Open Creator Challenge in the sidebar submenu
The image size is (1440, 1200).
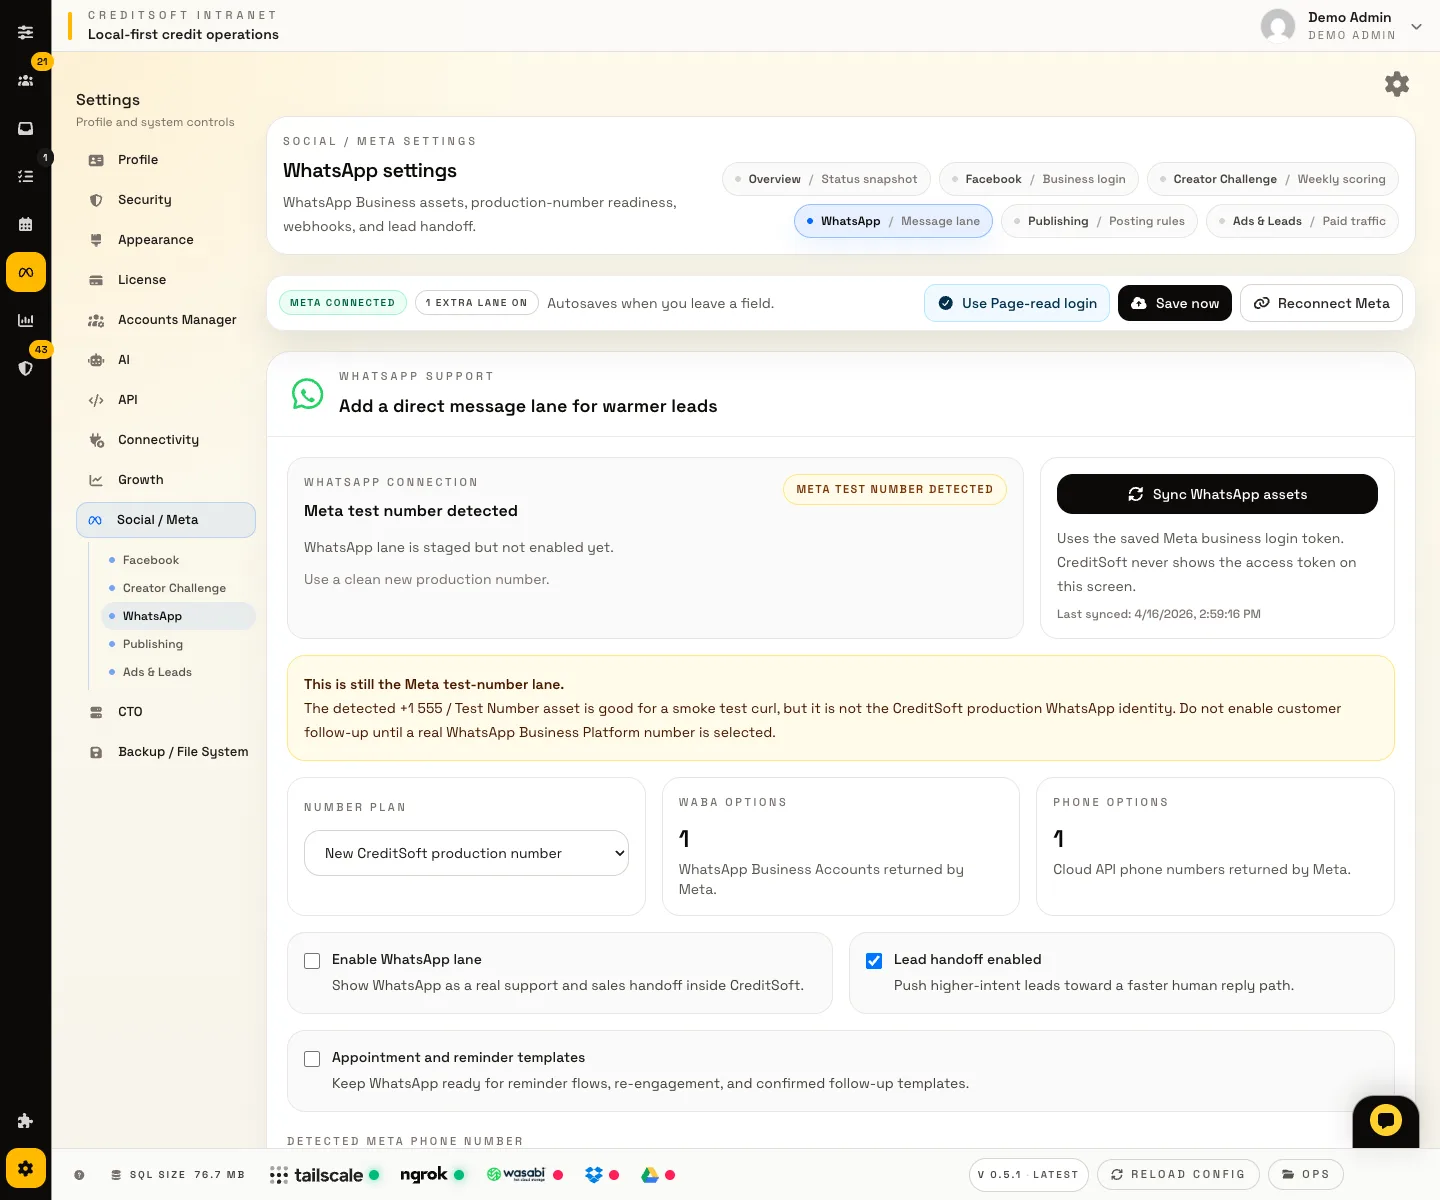point(174,588)
